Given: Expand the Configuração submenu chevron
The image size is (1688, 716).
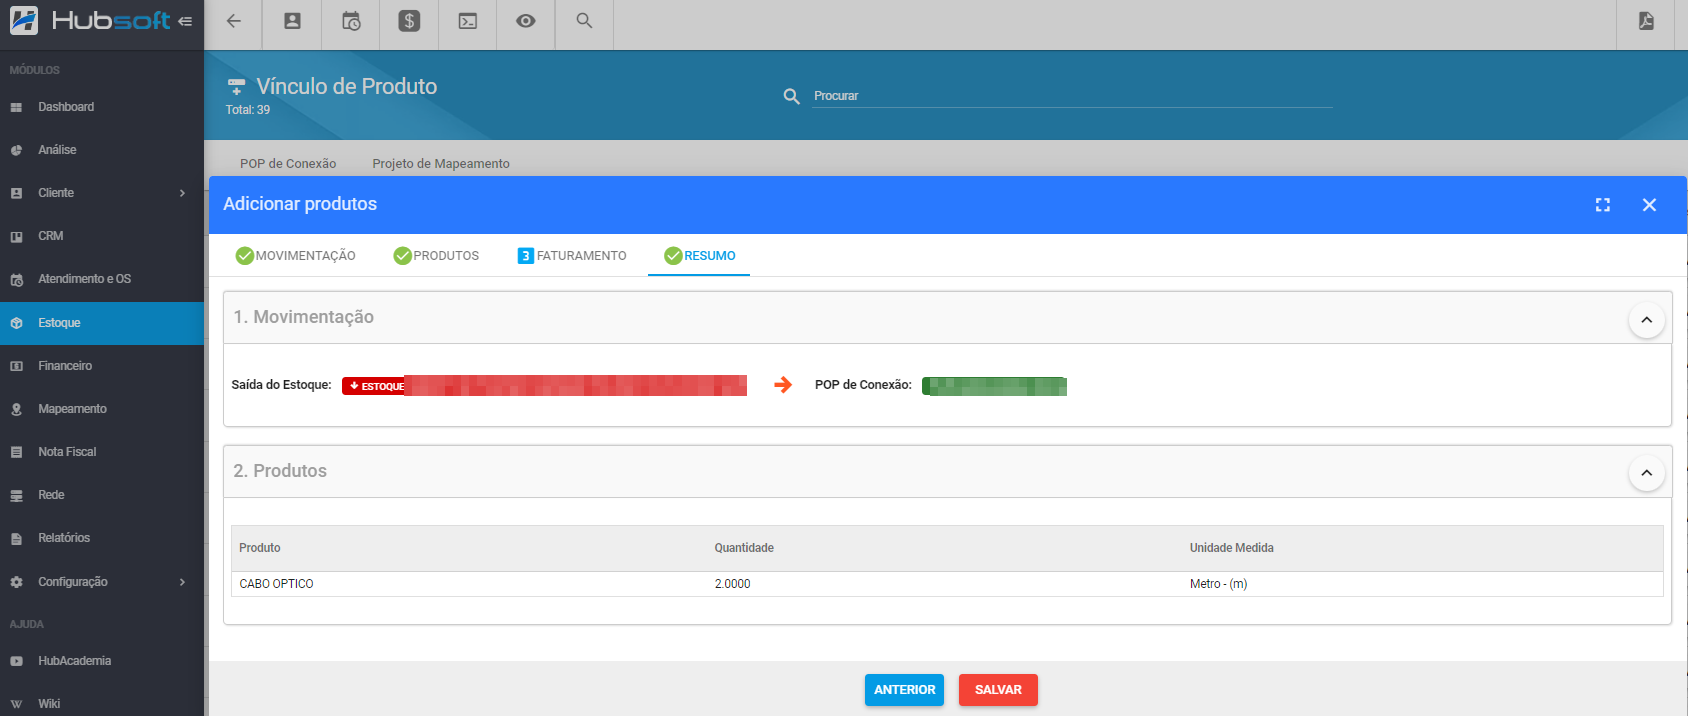Looking at the screenshot, I should coord(182,582).
